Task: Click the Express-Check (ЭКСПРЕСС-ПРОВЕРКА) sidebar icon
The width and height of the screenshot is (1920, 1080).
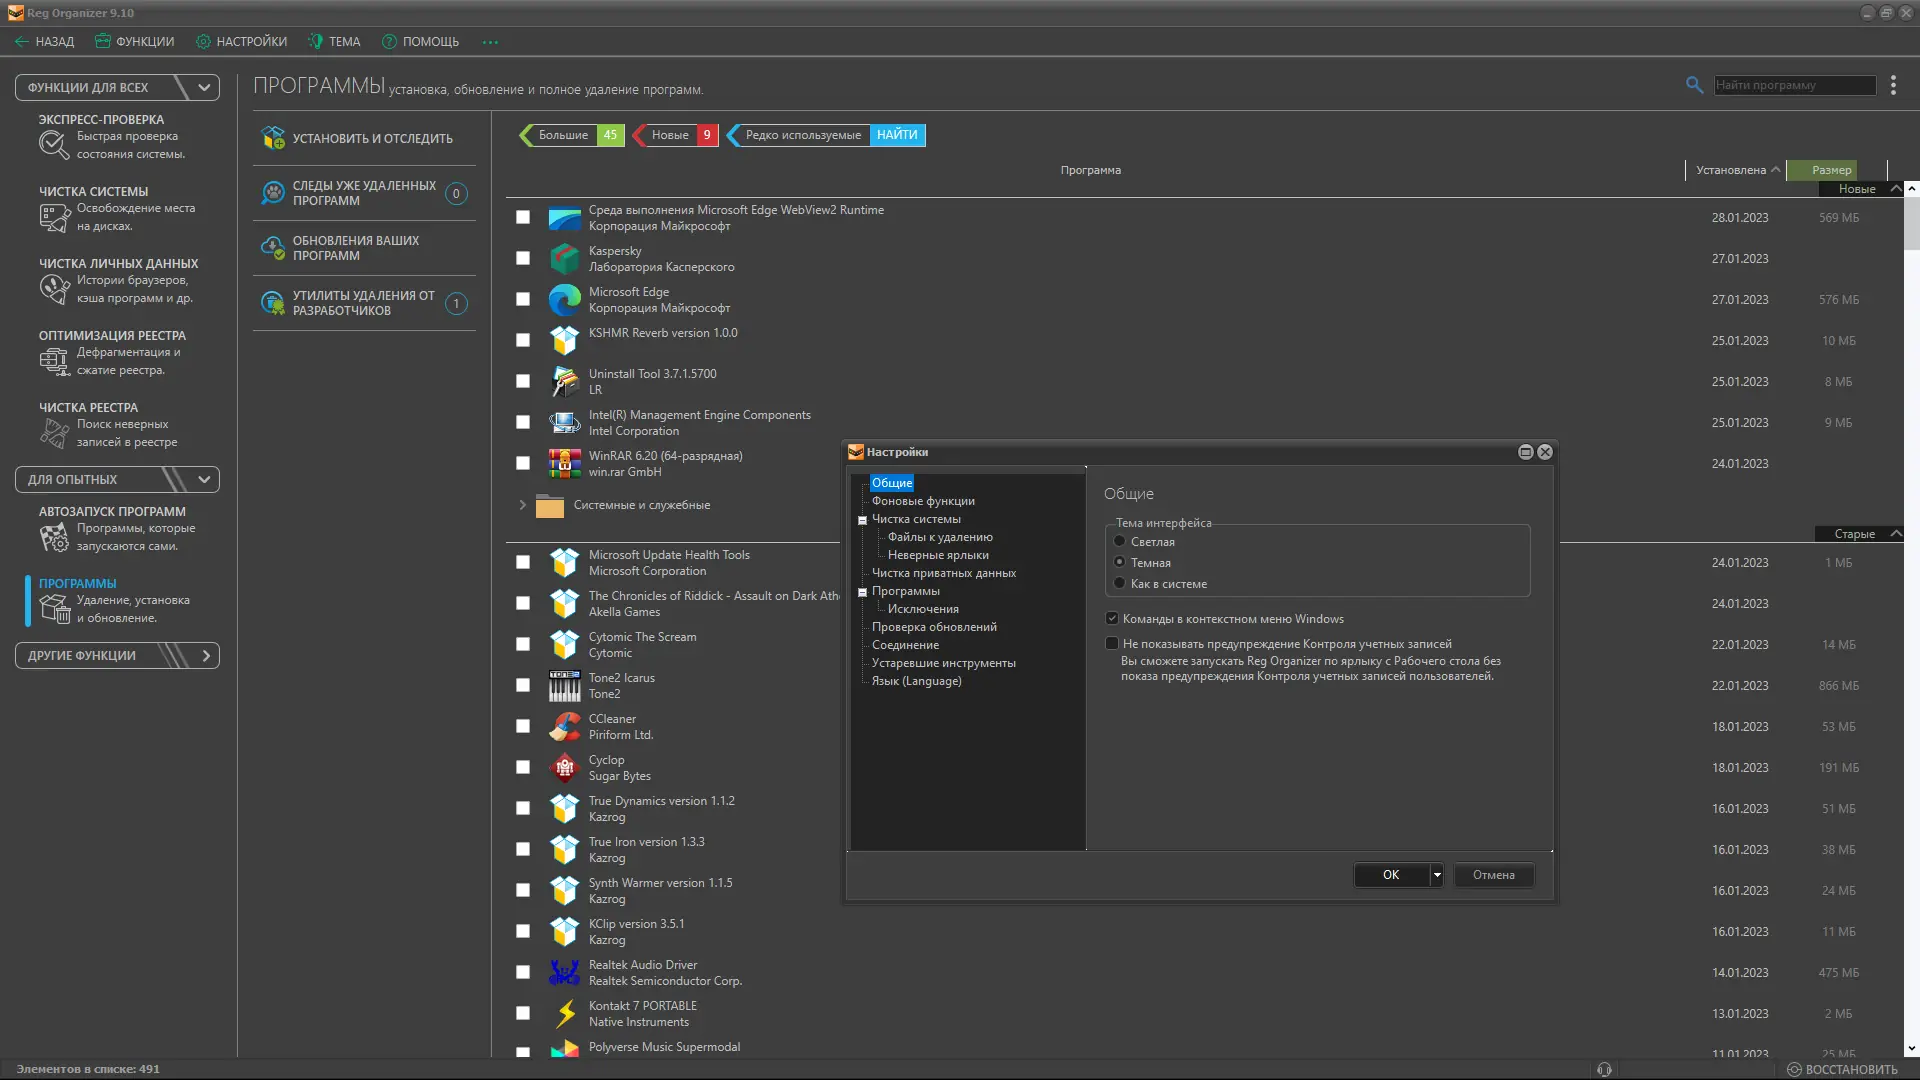Action: coord(54,144)
